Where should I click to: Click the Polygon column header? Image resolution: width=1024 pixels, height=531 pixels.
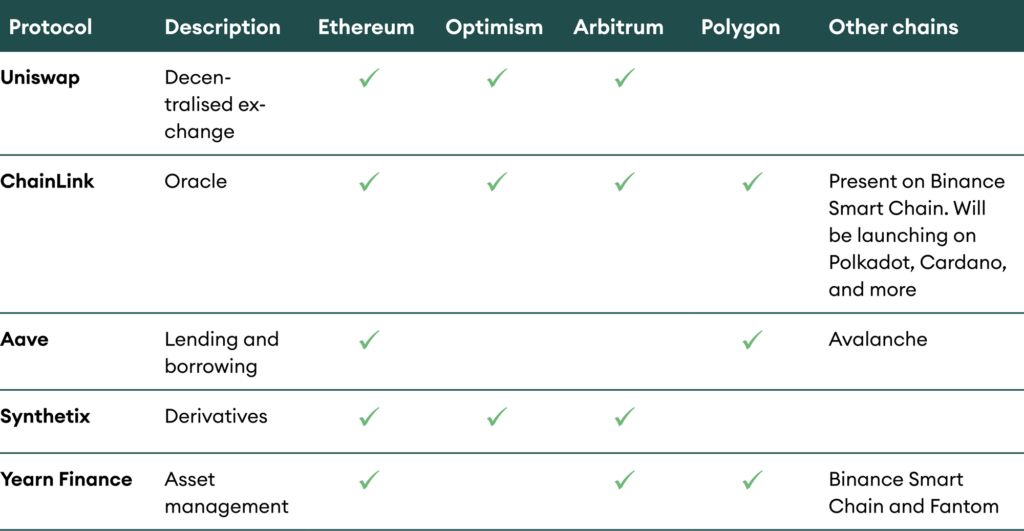click(740, 27)
